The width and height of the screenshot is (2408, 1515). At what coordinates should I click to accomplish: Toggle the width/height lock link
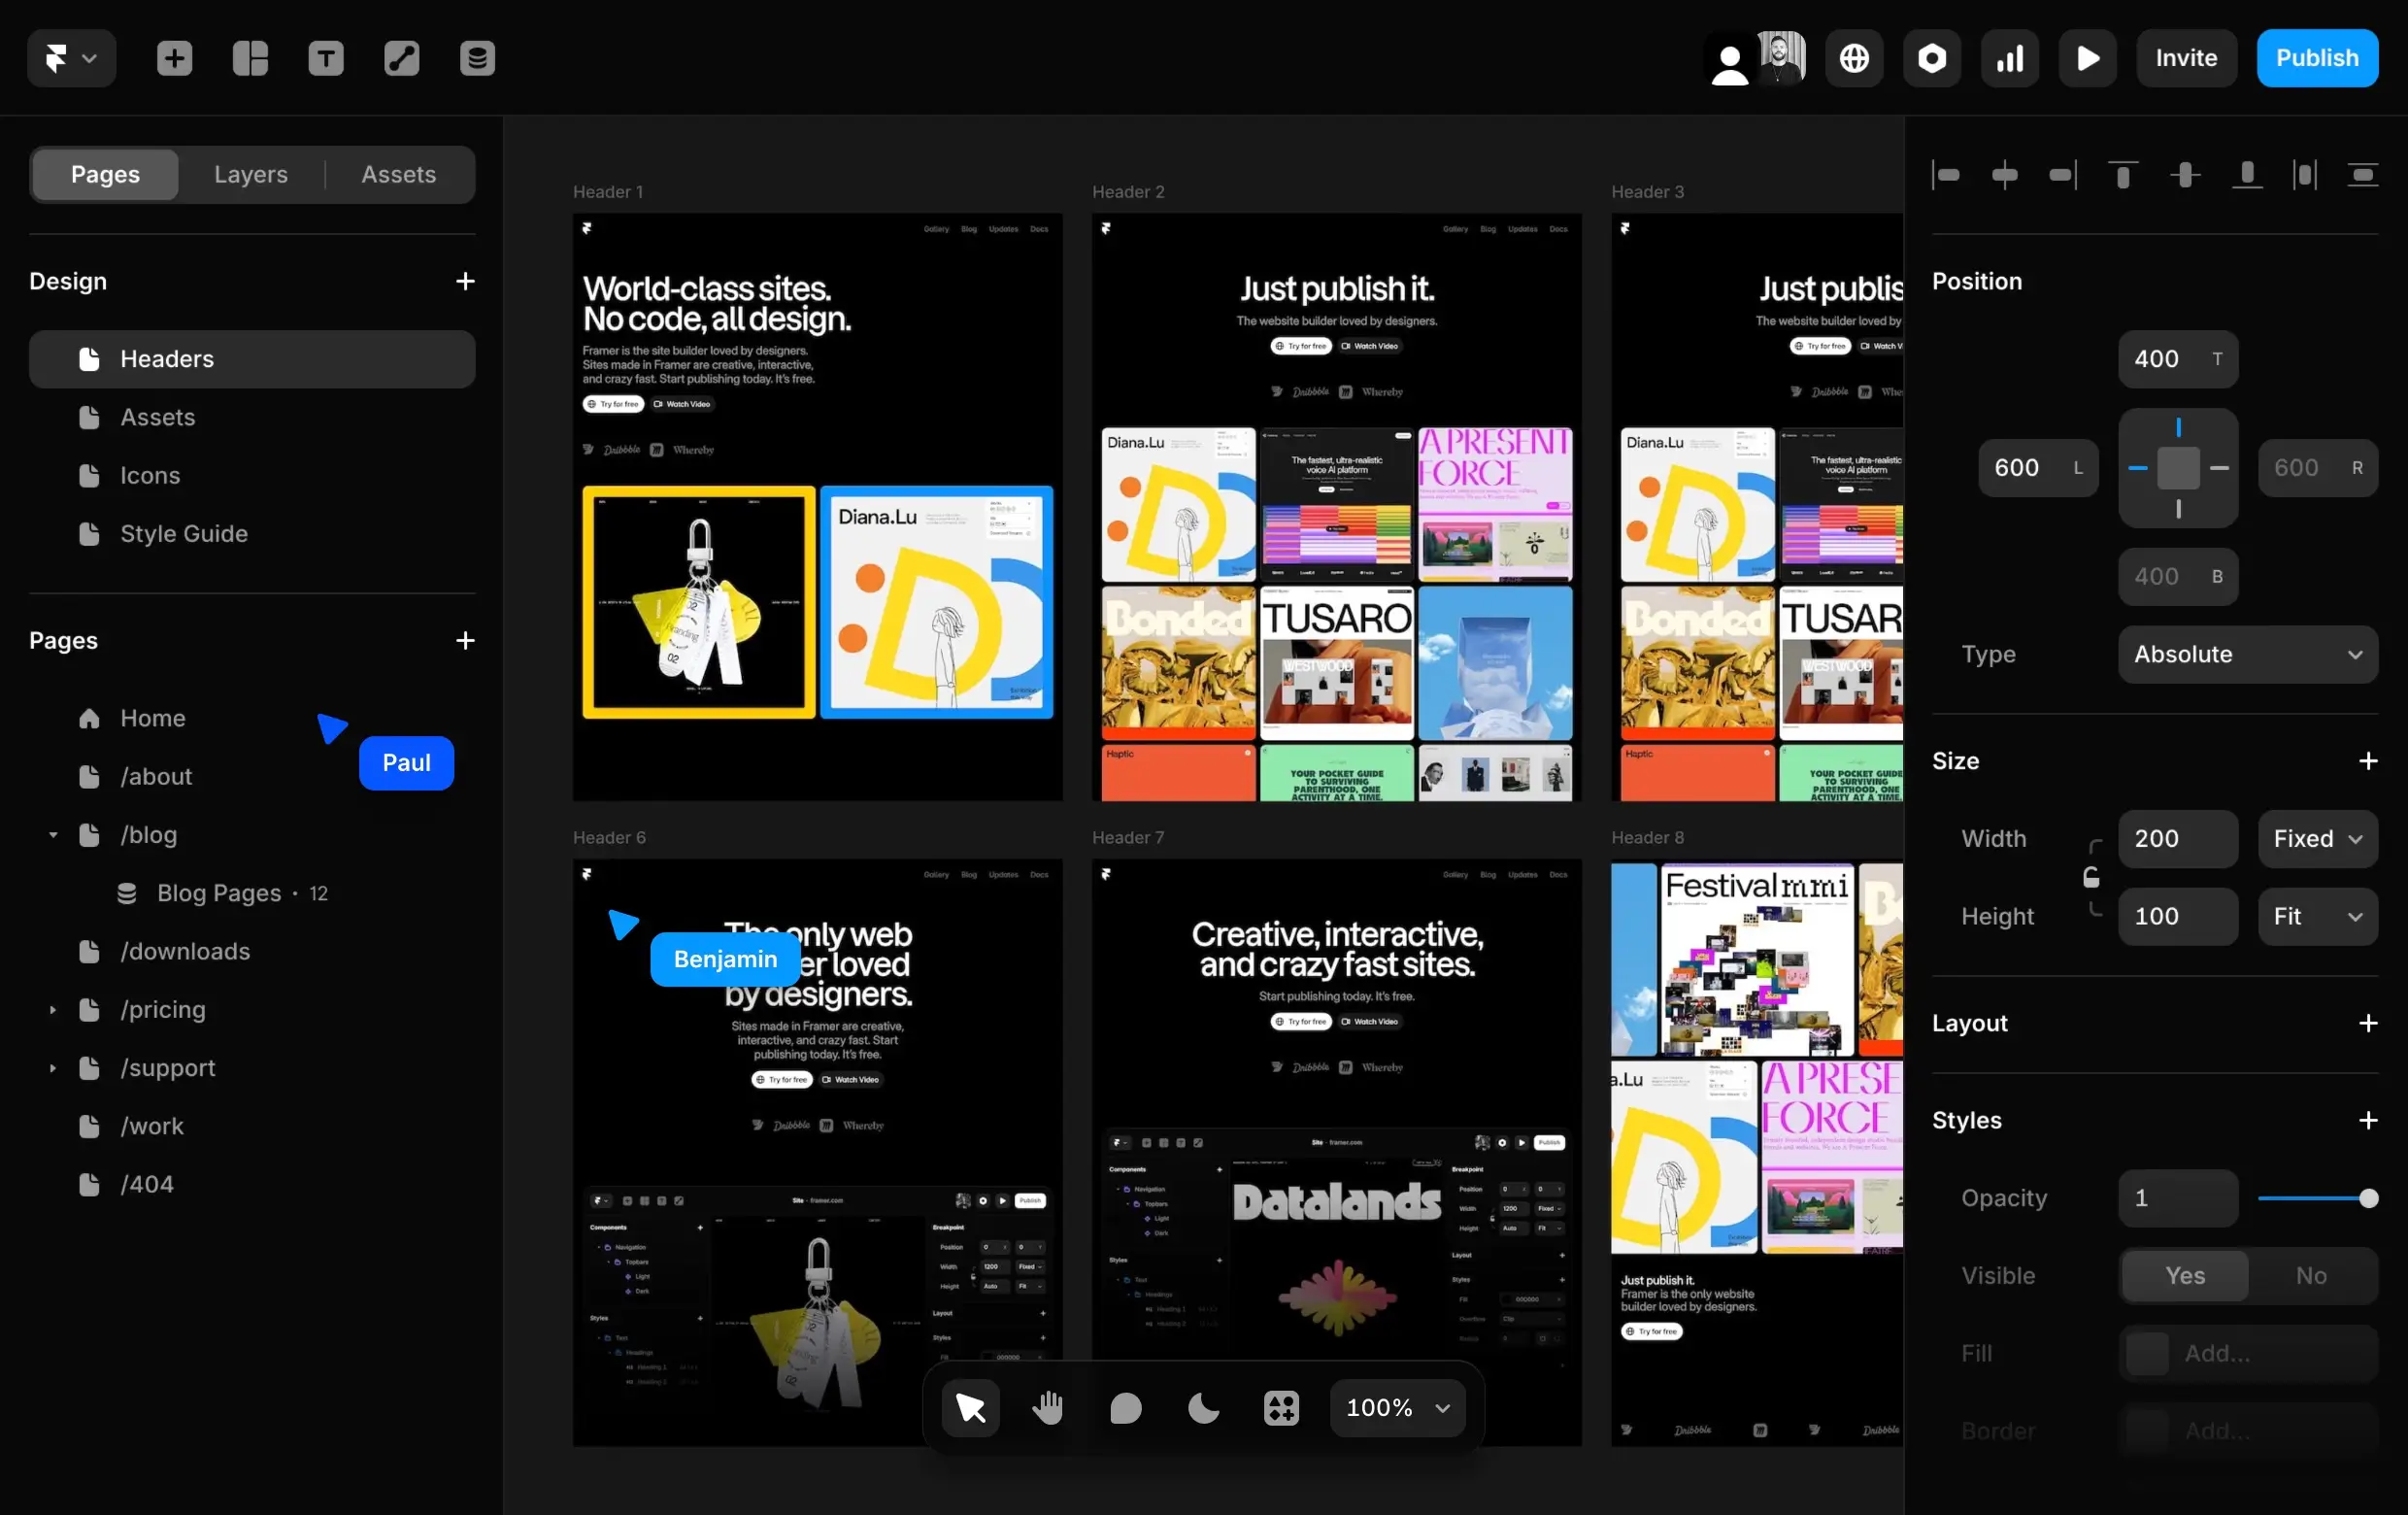pos(2092,878)
